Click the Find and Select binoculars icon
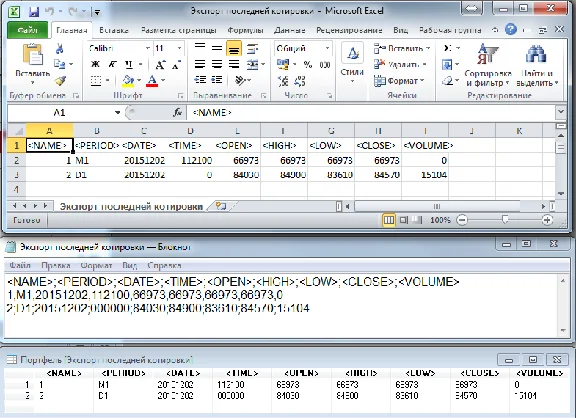This screenshot has height=418, width=576. coord(536,54)
